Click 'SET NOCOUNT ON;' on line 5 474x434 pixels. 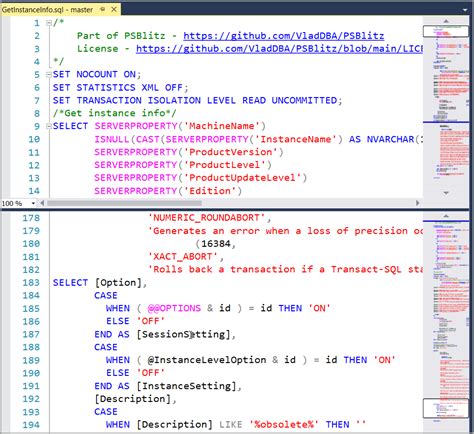(97, 74)
